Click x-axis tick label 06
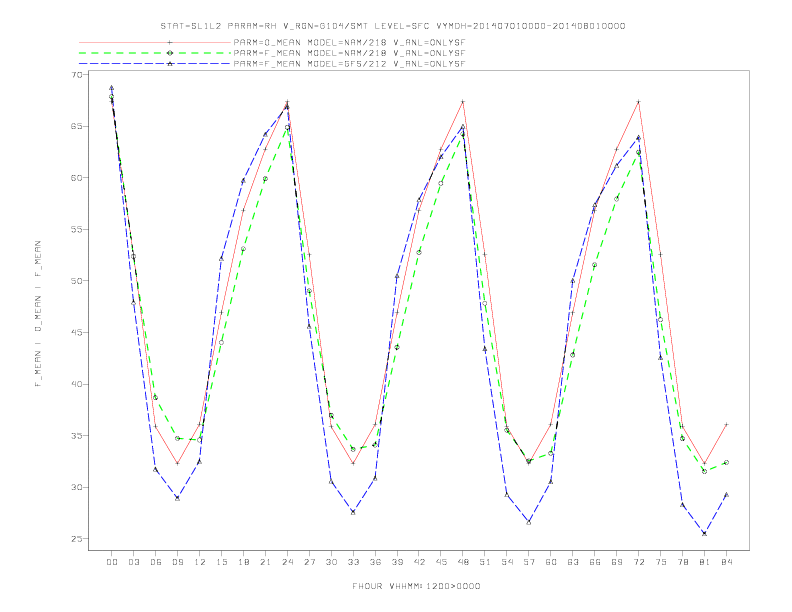Screen dimensions: 792x612 pos(156,562)
